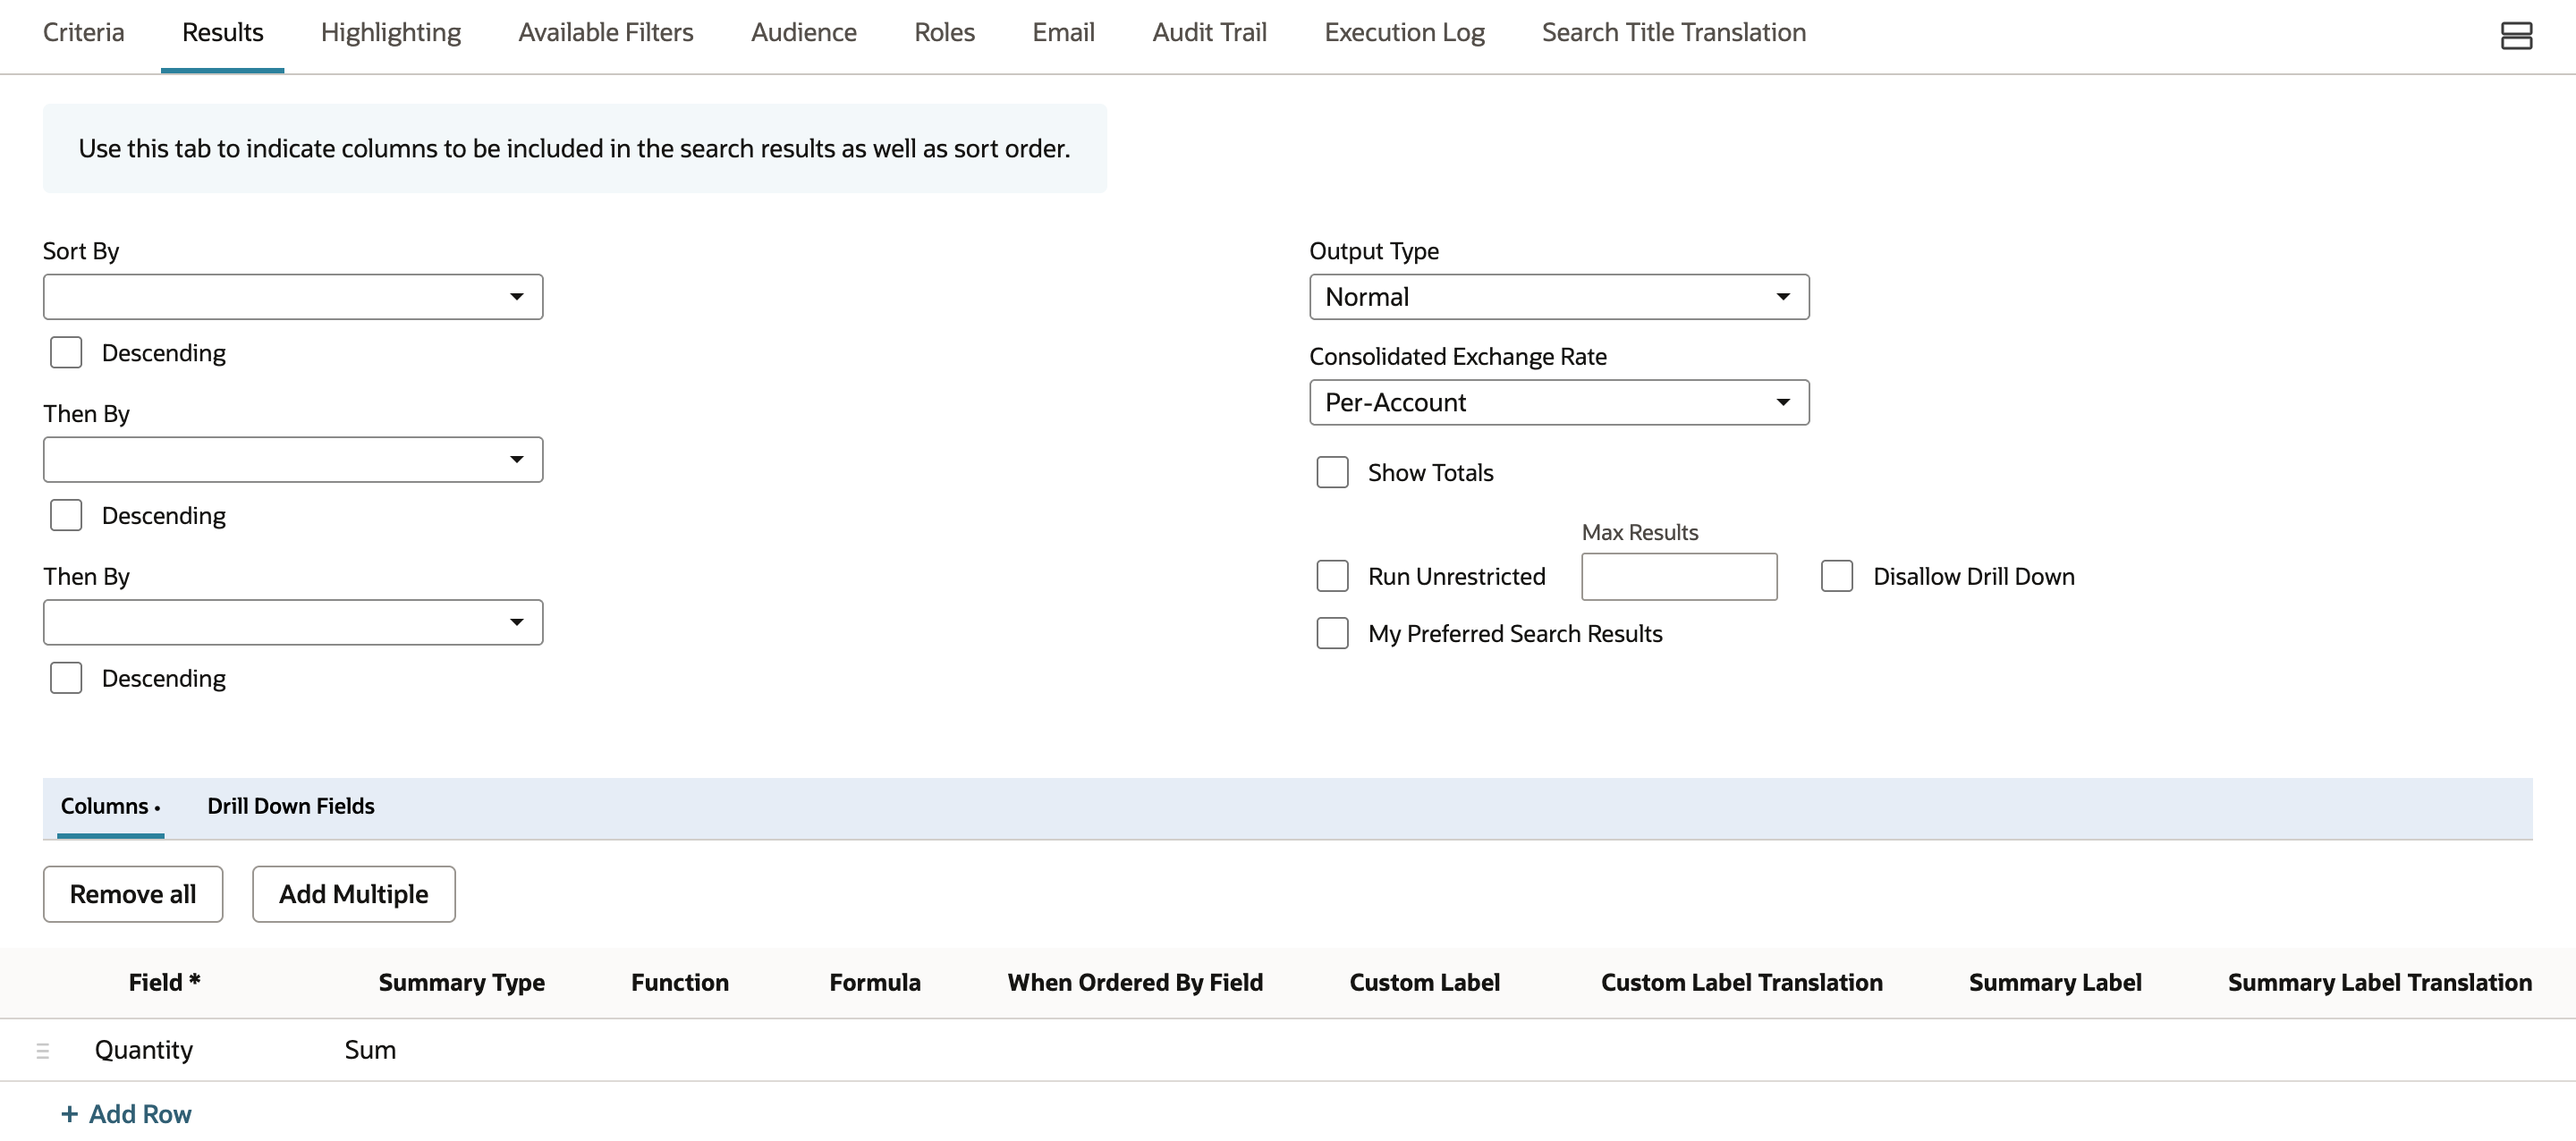This screenshot has height=1141, width=2576.
Task: Go to the Available Filters tab
Action: click(x=605, y=32)
